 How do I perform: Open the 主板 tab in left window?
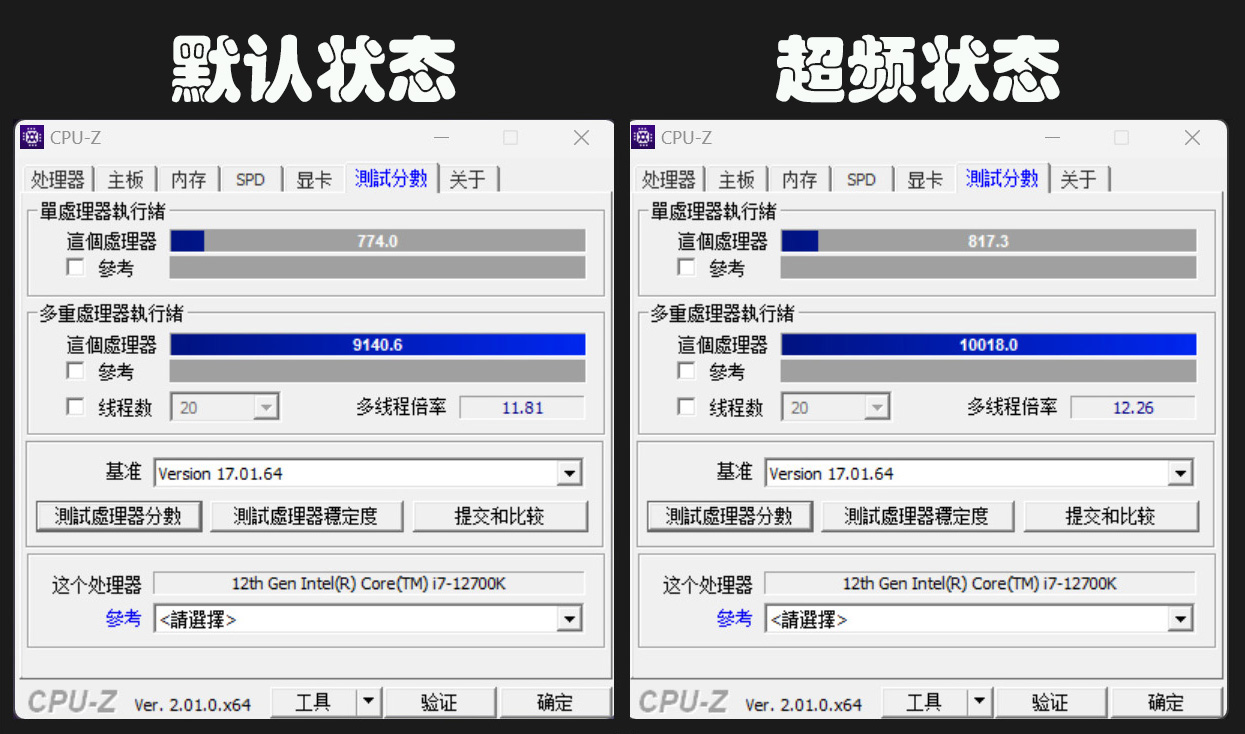click(126, 180)
